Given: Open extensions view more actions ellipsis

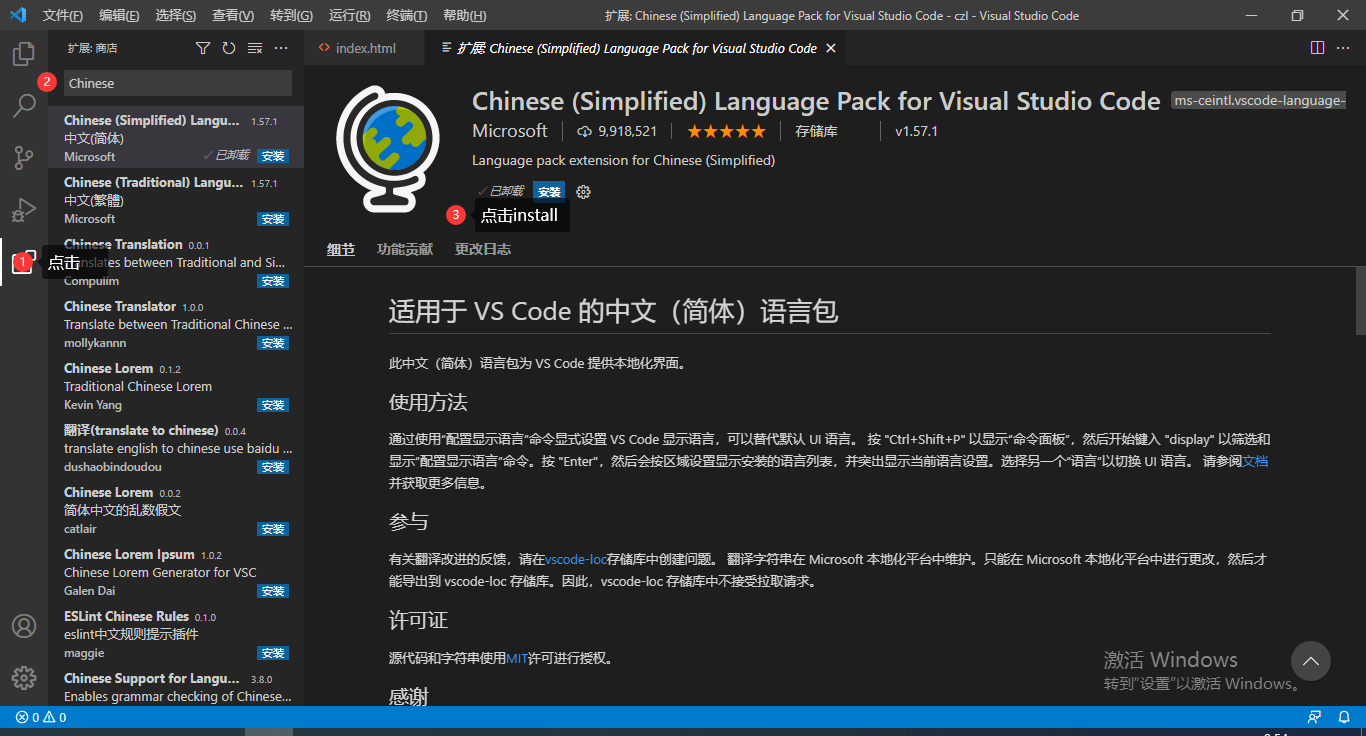Looking at the screenshot, I should point(281,48).
